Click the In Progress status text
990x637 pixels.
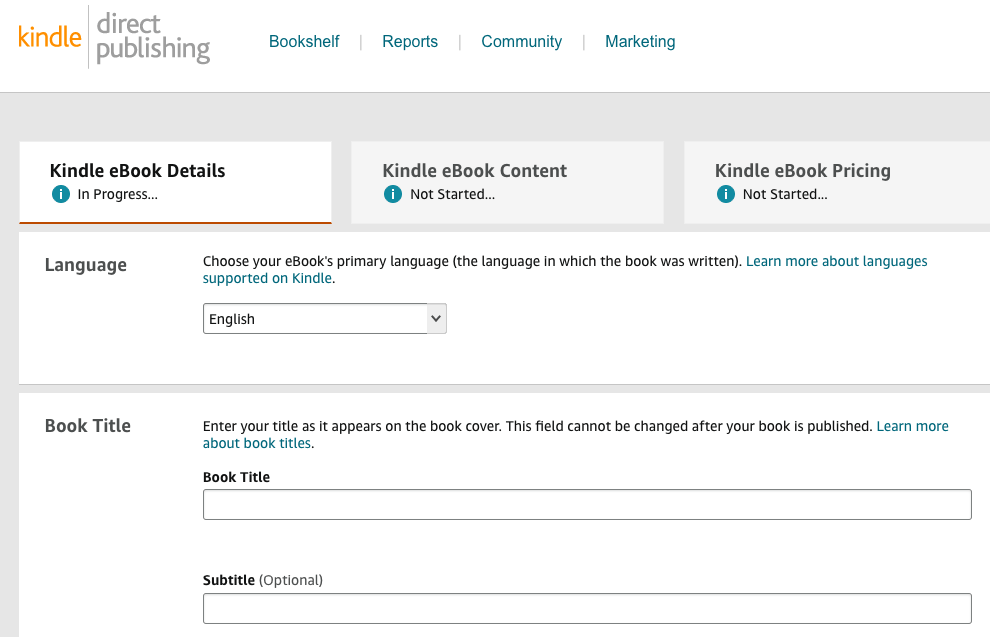click(117, 194)
